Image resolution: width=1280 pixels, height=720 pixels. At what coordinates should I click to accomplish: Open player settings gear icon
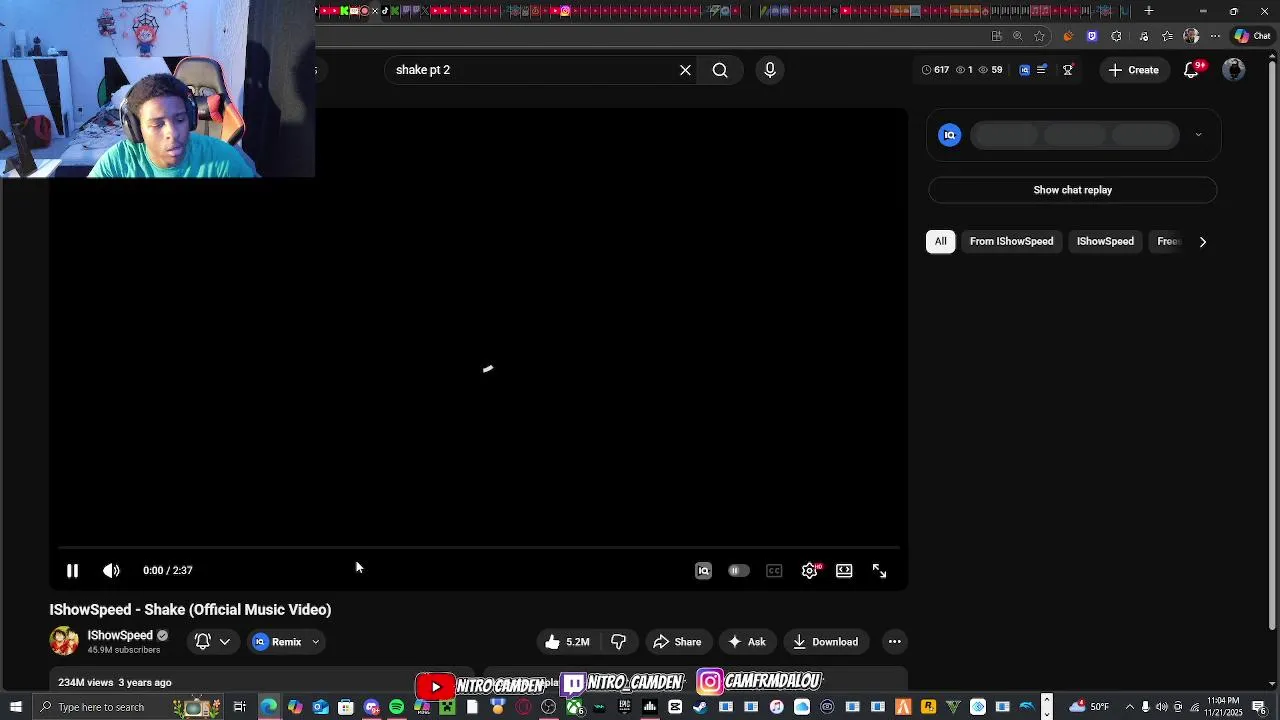pos(810,570)
